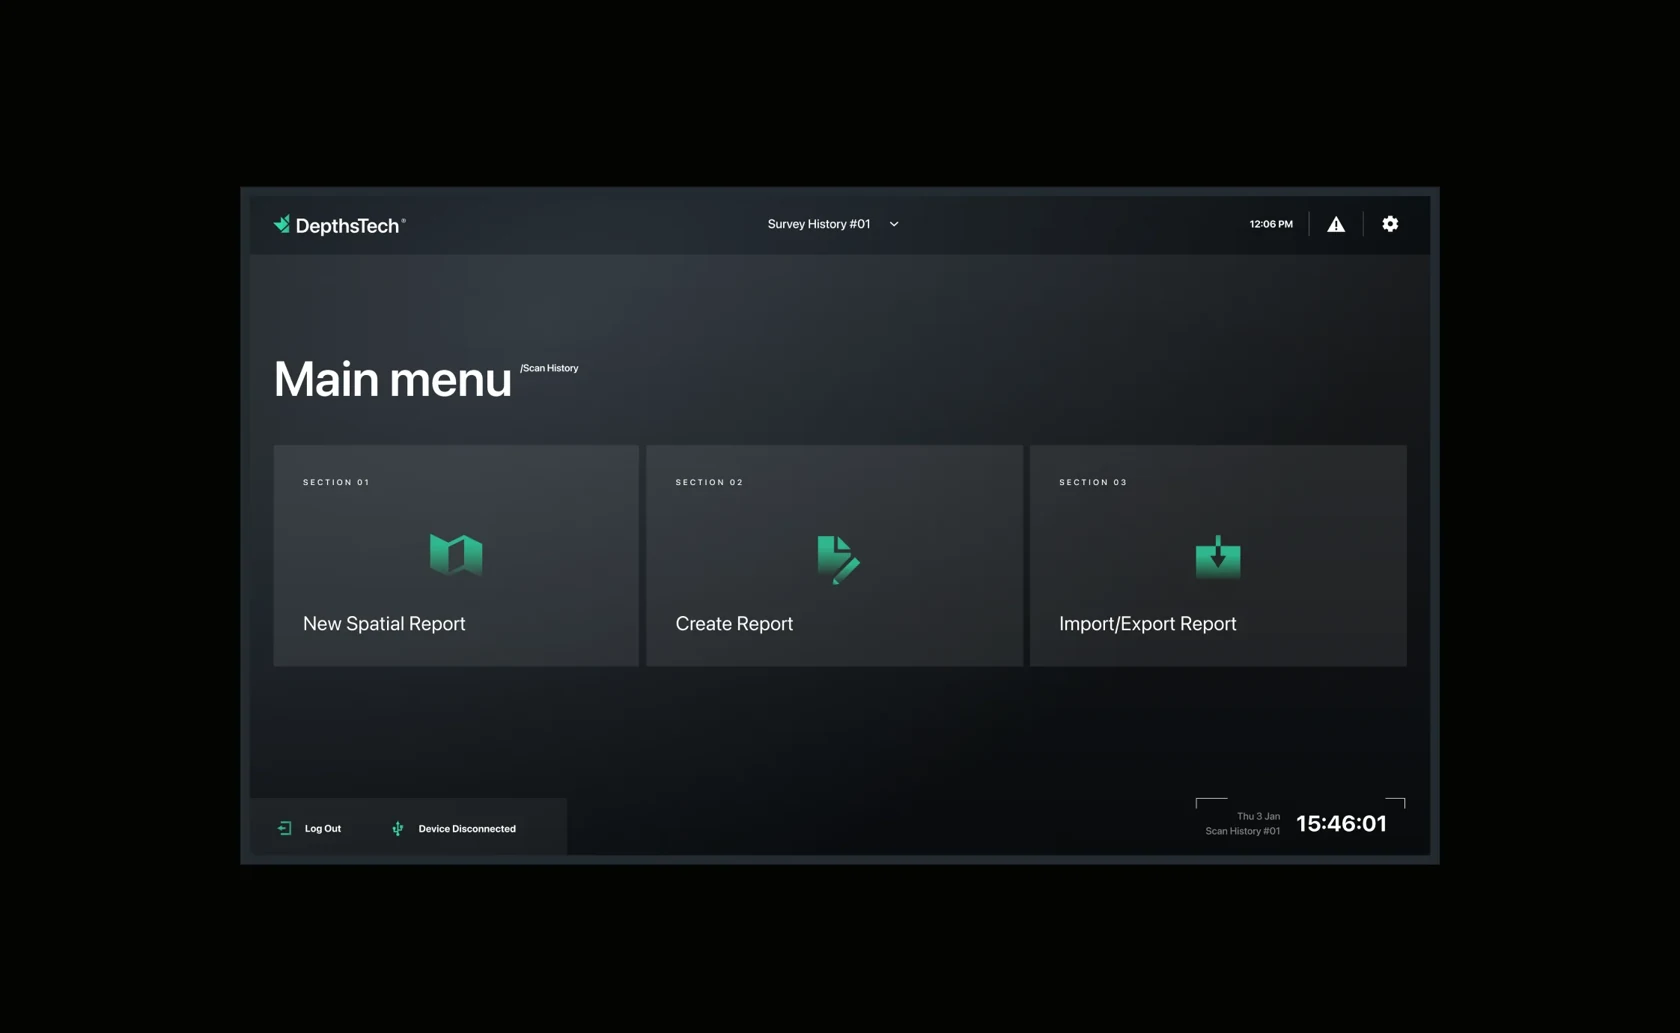Click the green map icon for New Spatial Report
1680x1033 pixels.
[456, 554]
